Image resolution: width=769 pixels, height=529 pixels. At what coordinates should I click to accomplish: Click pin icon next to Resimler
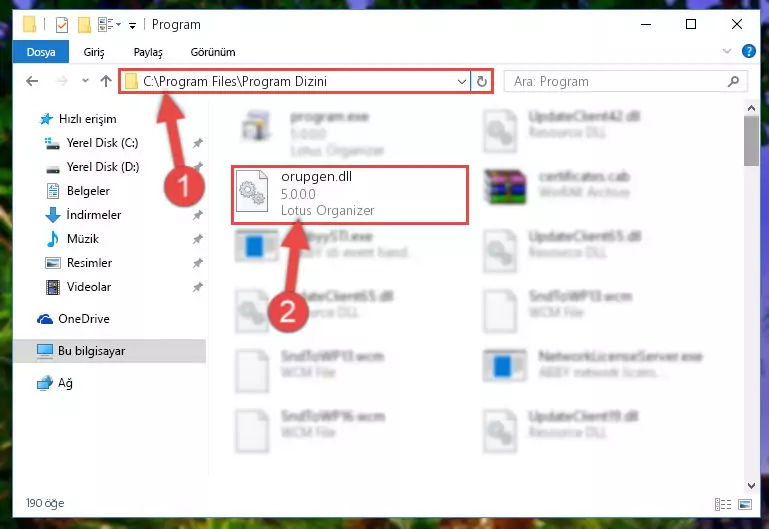pos(197,263)
